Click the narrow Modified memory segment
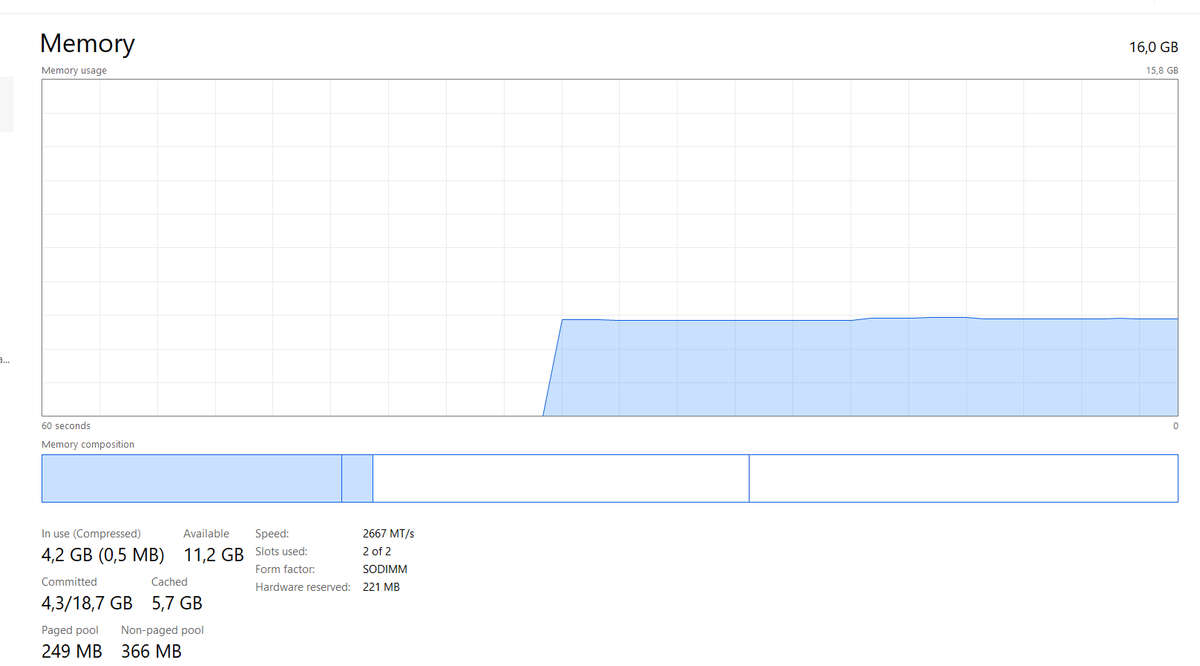 [x=357, y=478]
